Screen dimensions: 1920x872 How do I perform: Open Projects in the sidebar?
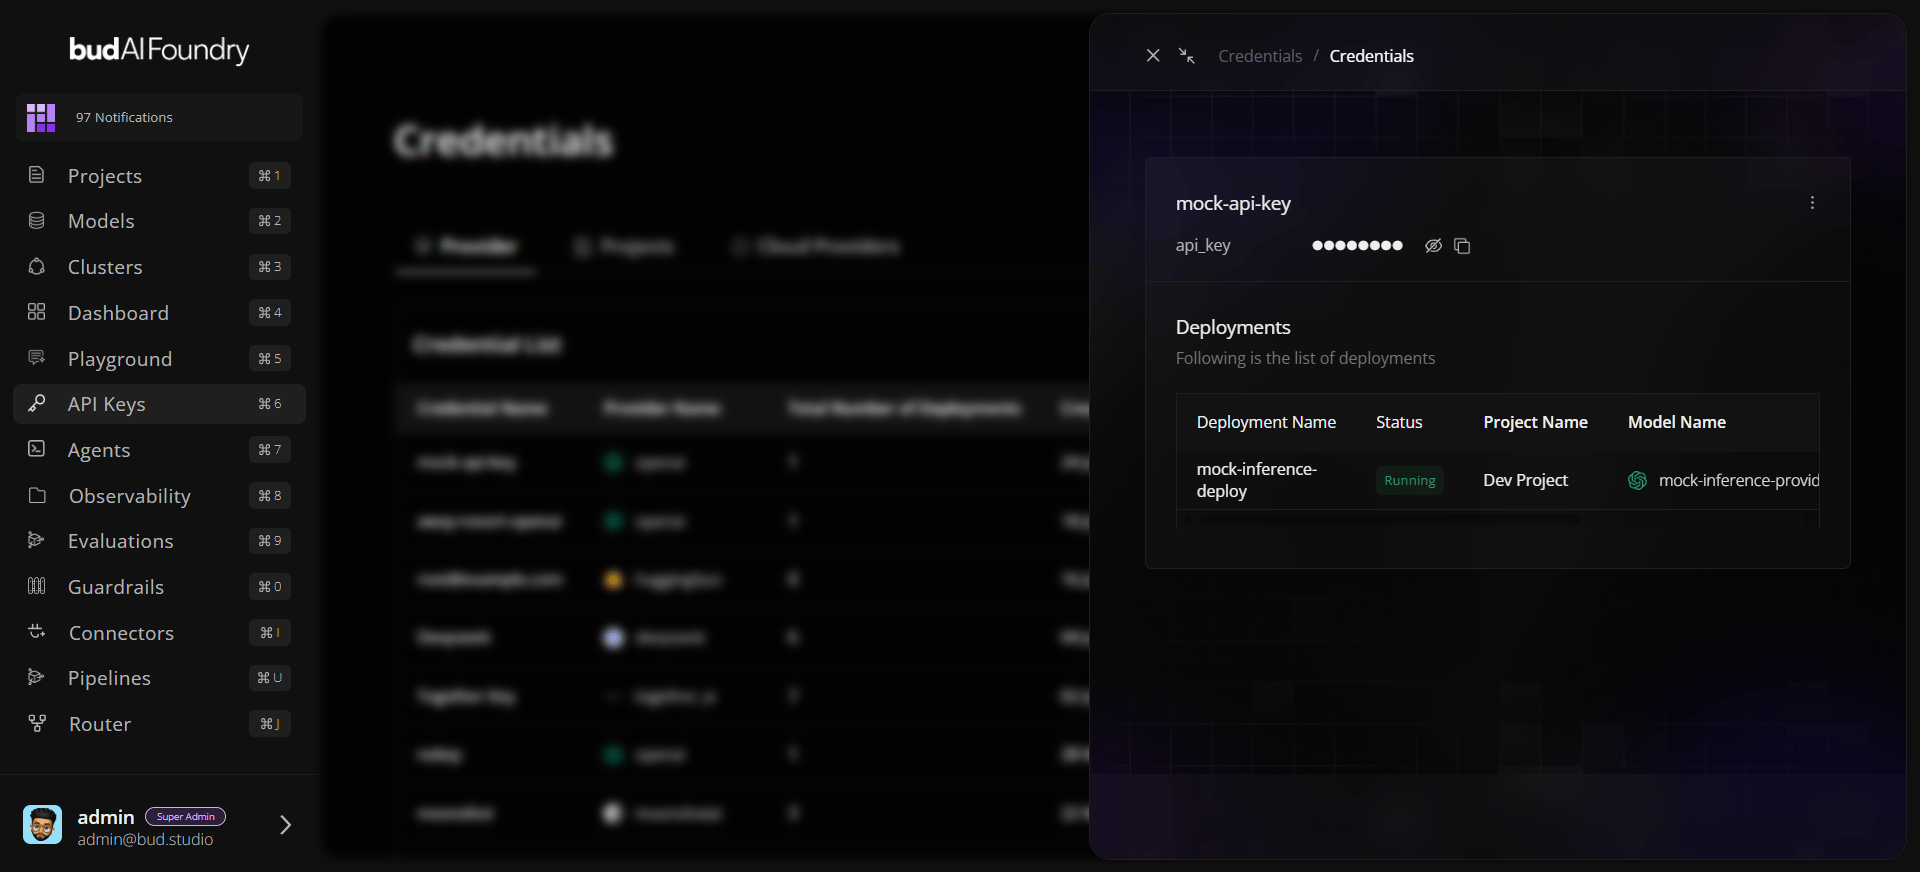pyautogui.click(x=159, y=176)
